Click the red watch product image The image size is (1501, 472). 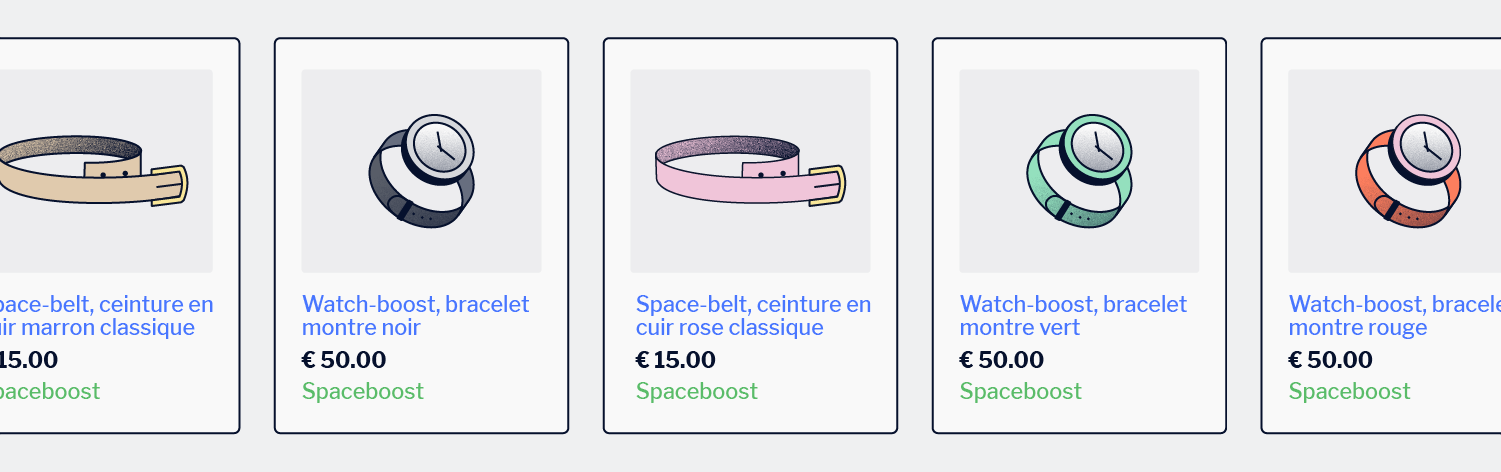click(x=1394, y=171)
